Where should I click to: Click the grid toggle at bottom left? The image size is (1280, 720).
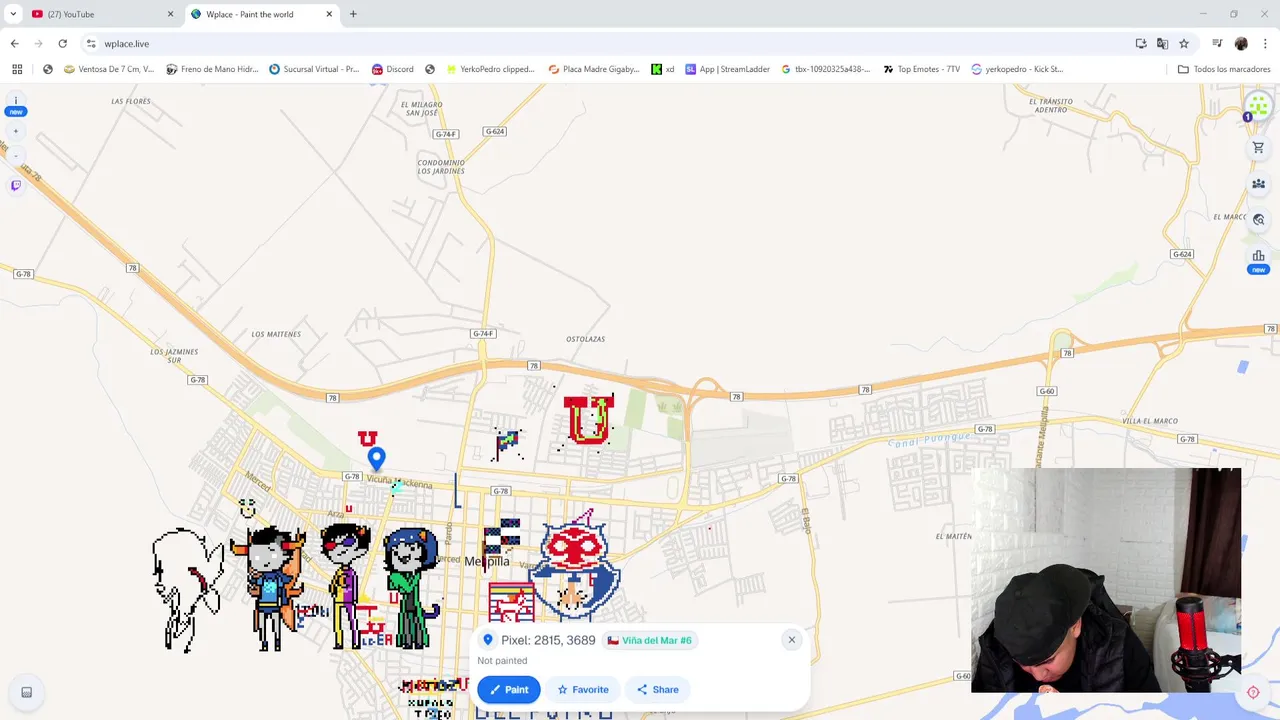pos(26,692)
